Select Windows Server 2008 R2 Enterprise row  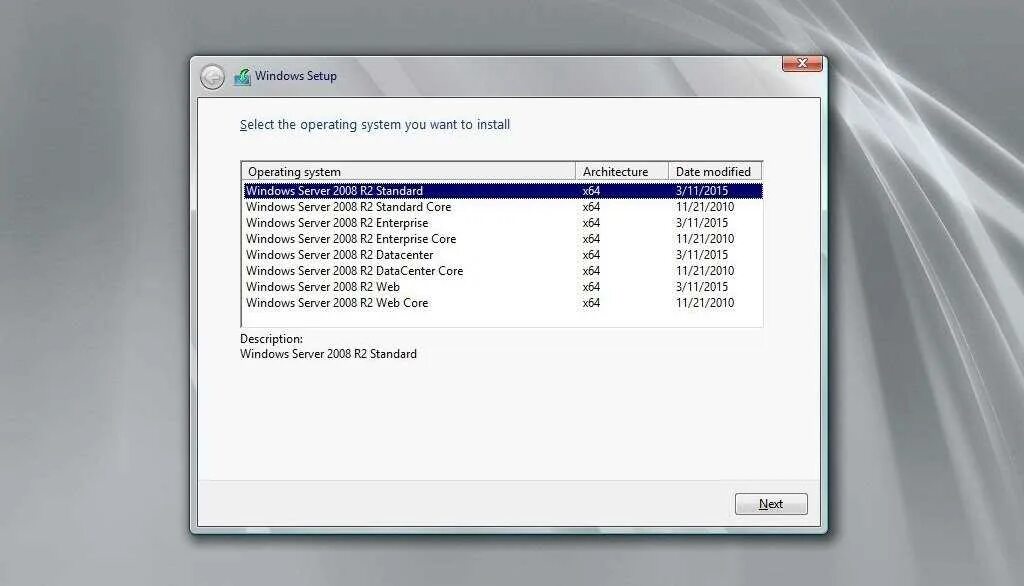(x=503, y=223)
